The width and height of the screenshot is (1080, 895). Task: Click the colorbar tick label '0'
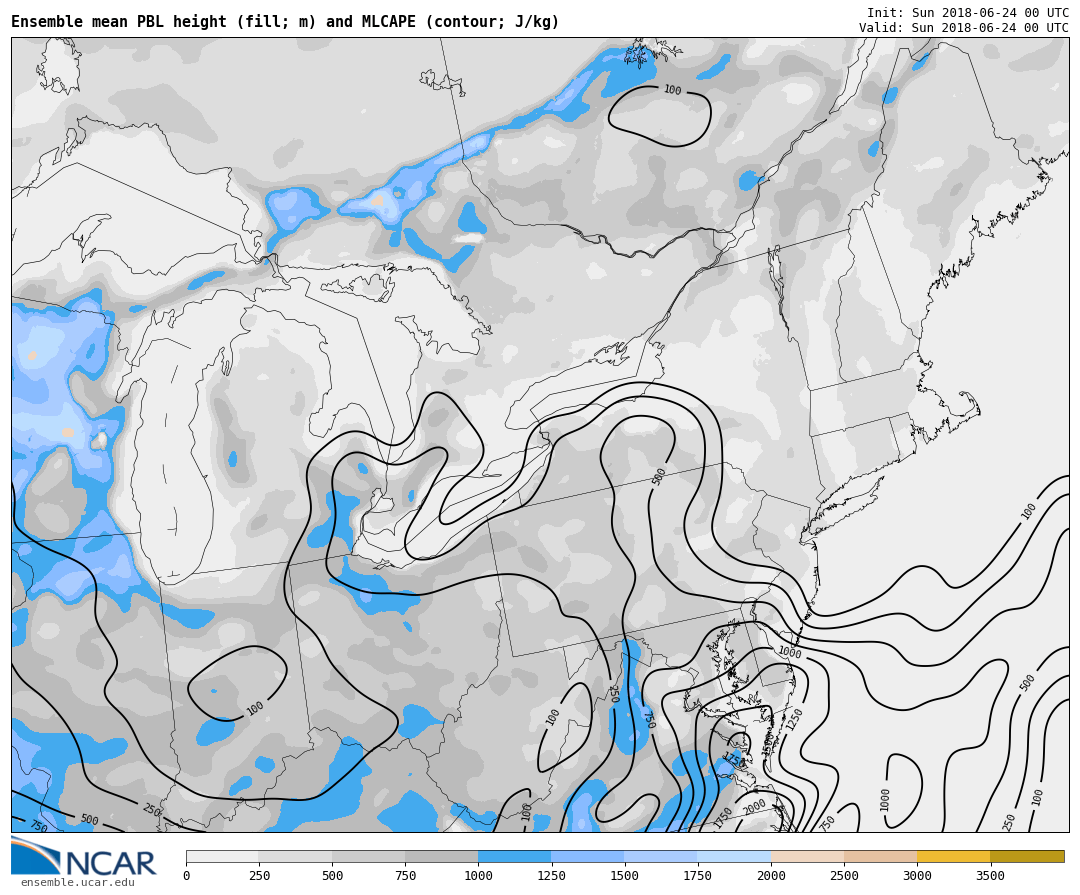pos(186,876)
